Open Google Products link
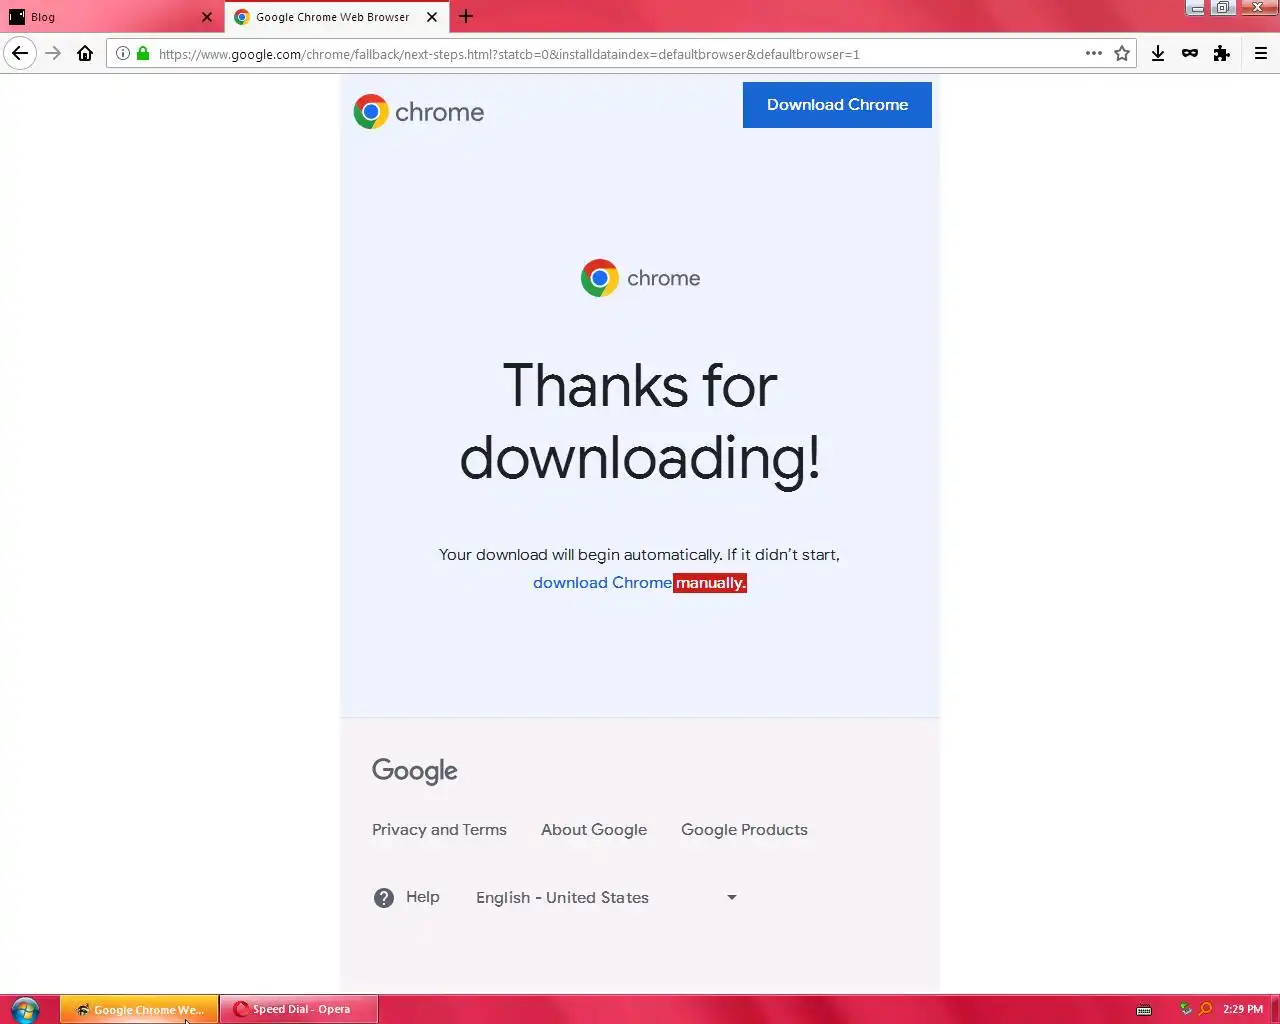1280x1024 pixels. [744, 830]
